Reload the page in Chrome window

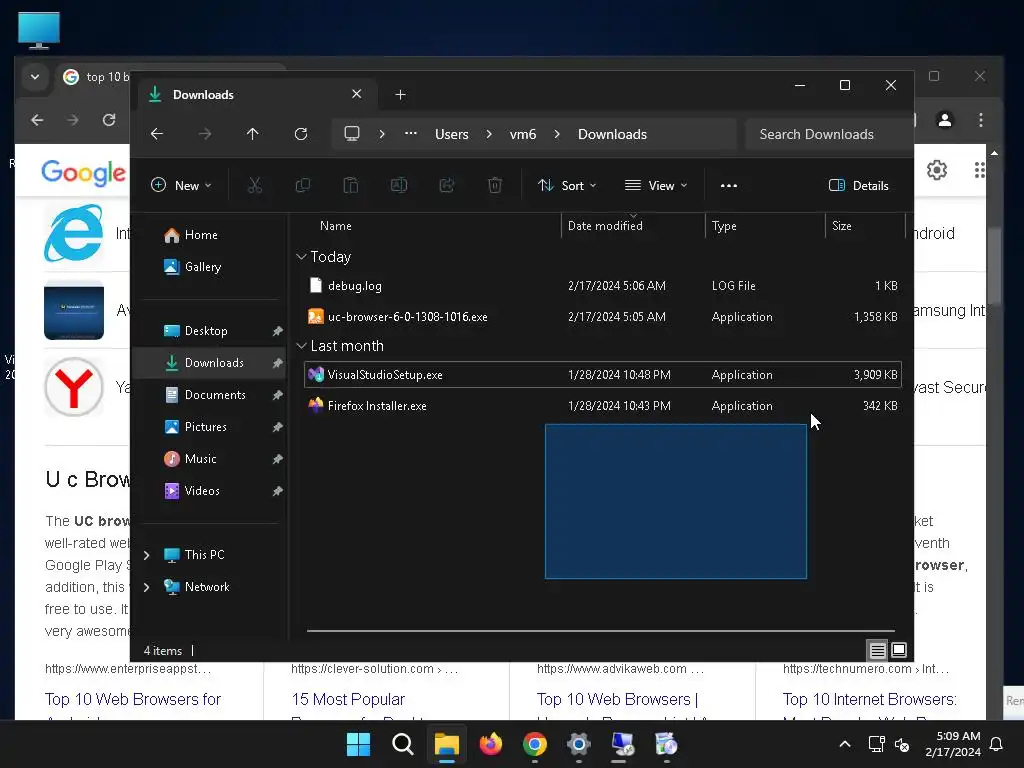[x=109, y=120]
